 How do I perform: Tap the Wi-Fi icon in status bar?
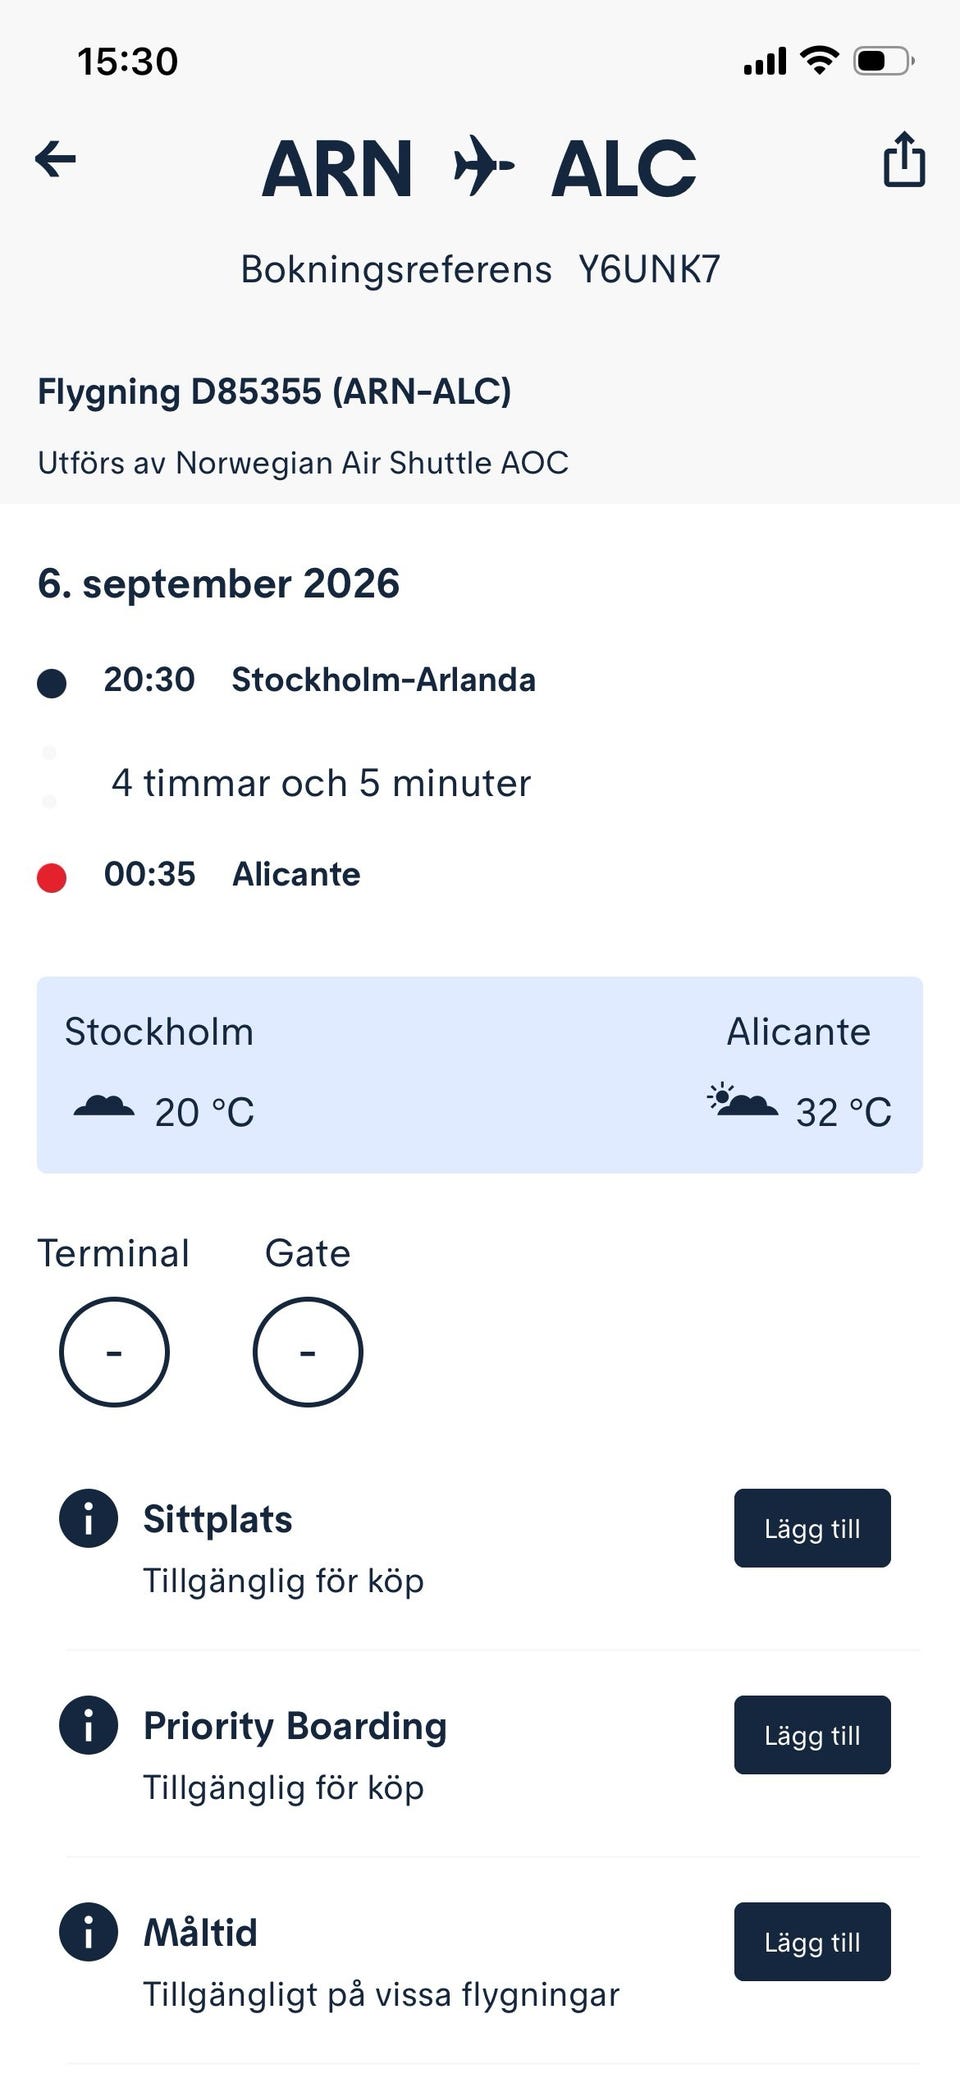point(820,61)
